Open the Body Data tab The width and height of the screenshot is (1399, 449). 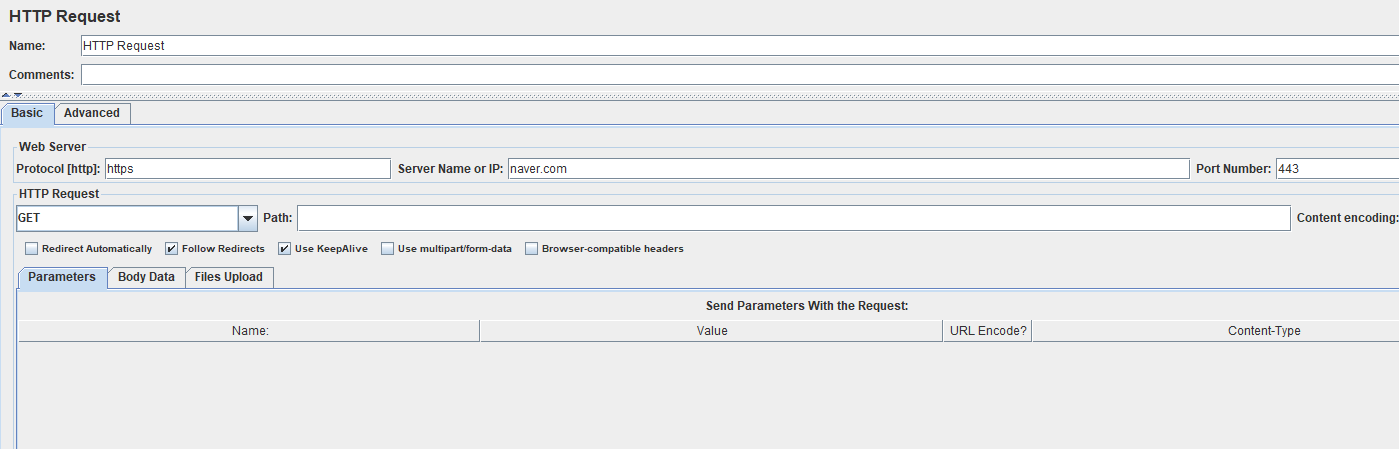[146, 277]
